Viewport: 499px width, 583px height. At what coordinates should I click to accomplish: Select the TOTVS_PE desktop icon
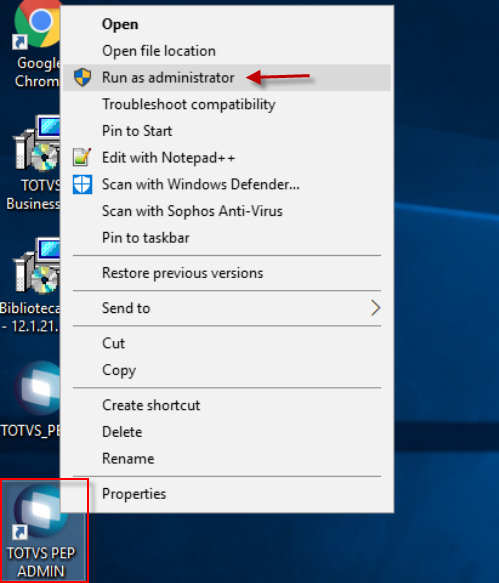[37, 388]
